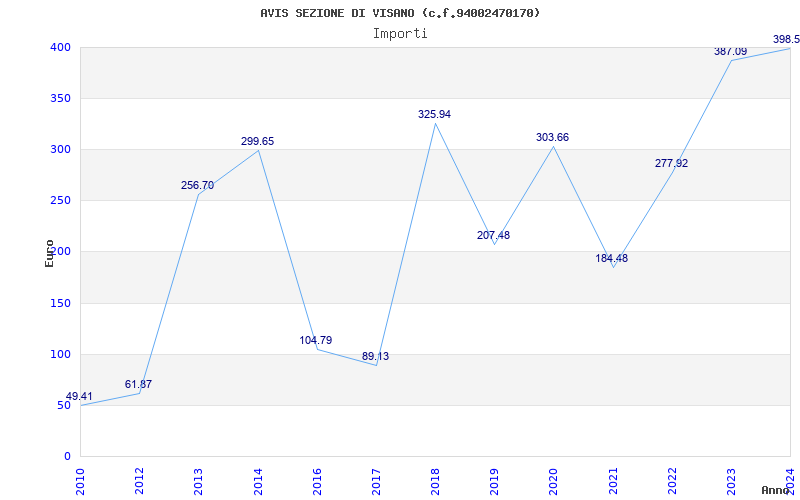Click the 2021 x-axis year label
Image resolution: width=800 pixels, height=500 pixels.
click(x=613, y=481)
